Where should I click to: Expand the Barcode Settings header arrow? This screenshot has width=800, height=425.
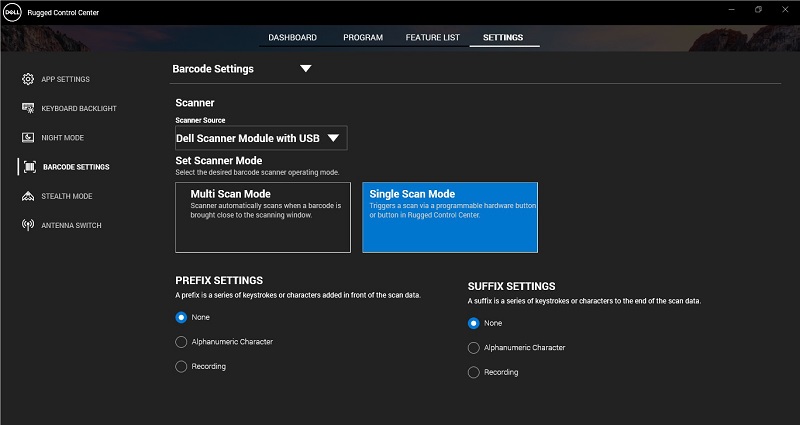[306, 68]
